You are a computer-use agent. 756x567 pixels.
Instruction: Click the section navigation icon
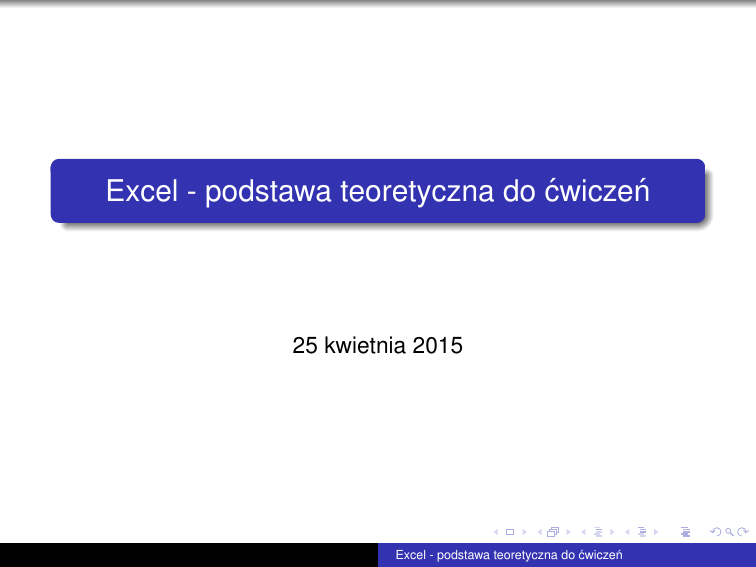tap(641, 531)
